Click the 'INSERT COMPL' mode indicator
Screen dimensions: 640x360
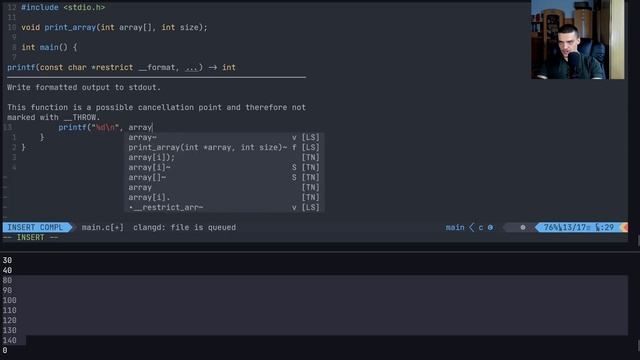[36, 227]
